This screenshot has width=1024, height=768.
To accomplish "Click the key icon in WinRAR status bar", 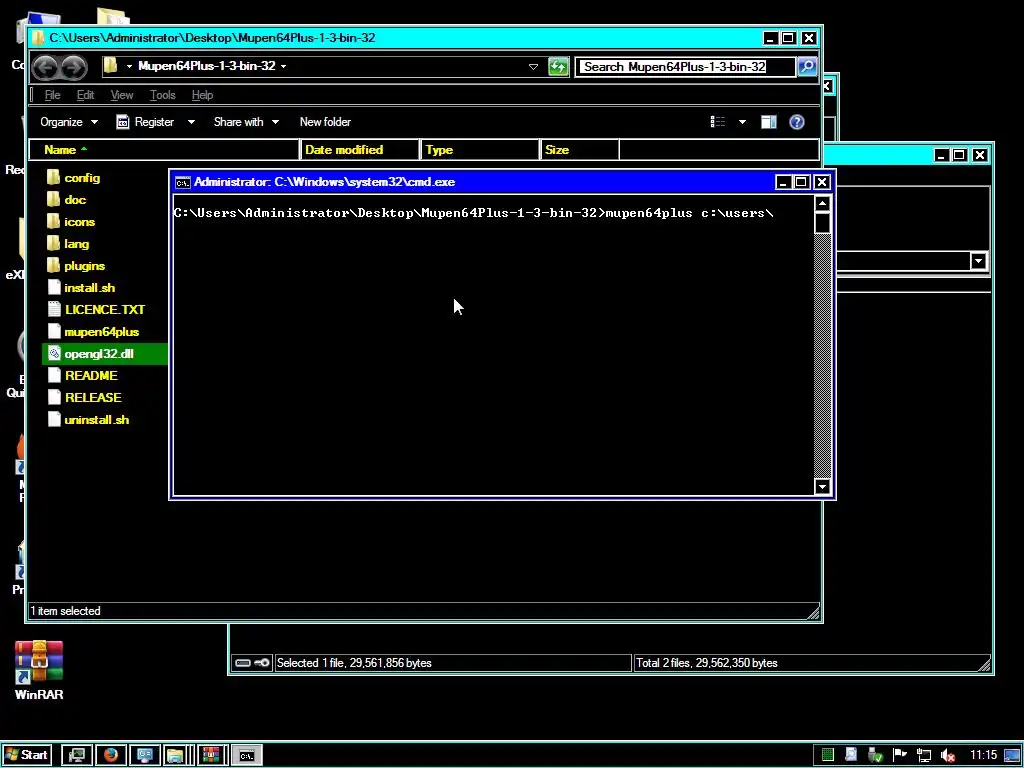I will pyautogui.click(x=262, y=663).
